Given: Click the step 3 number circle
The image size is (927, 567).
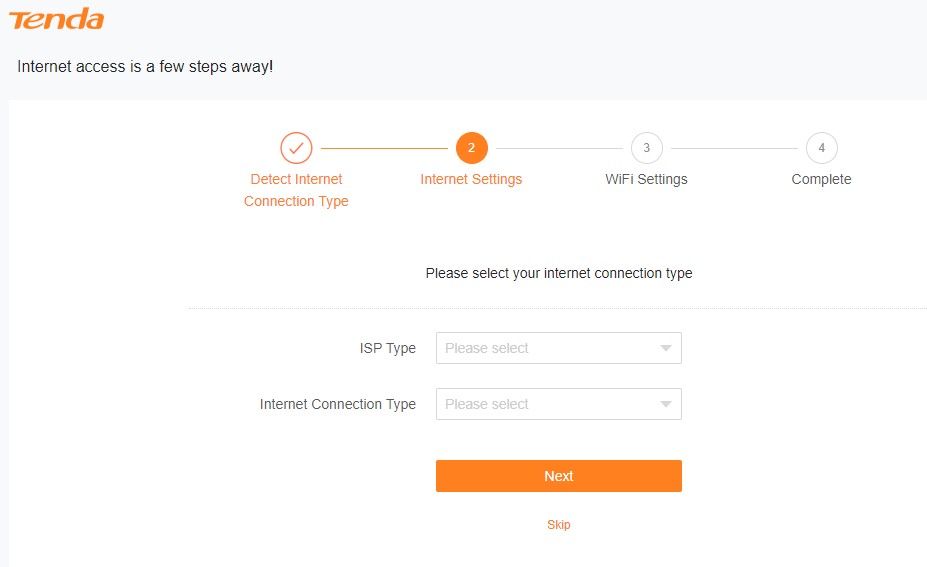Looking at the screenshot, I should click(646, 148).
